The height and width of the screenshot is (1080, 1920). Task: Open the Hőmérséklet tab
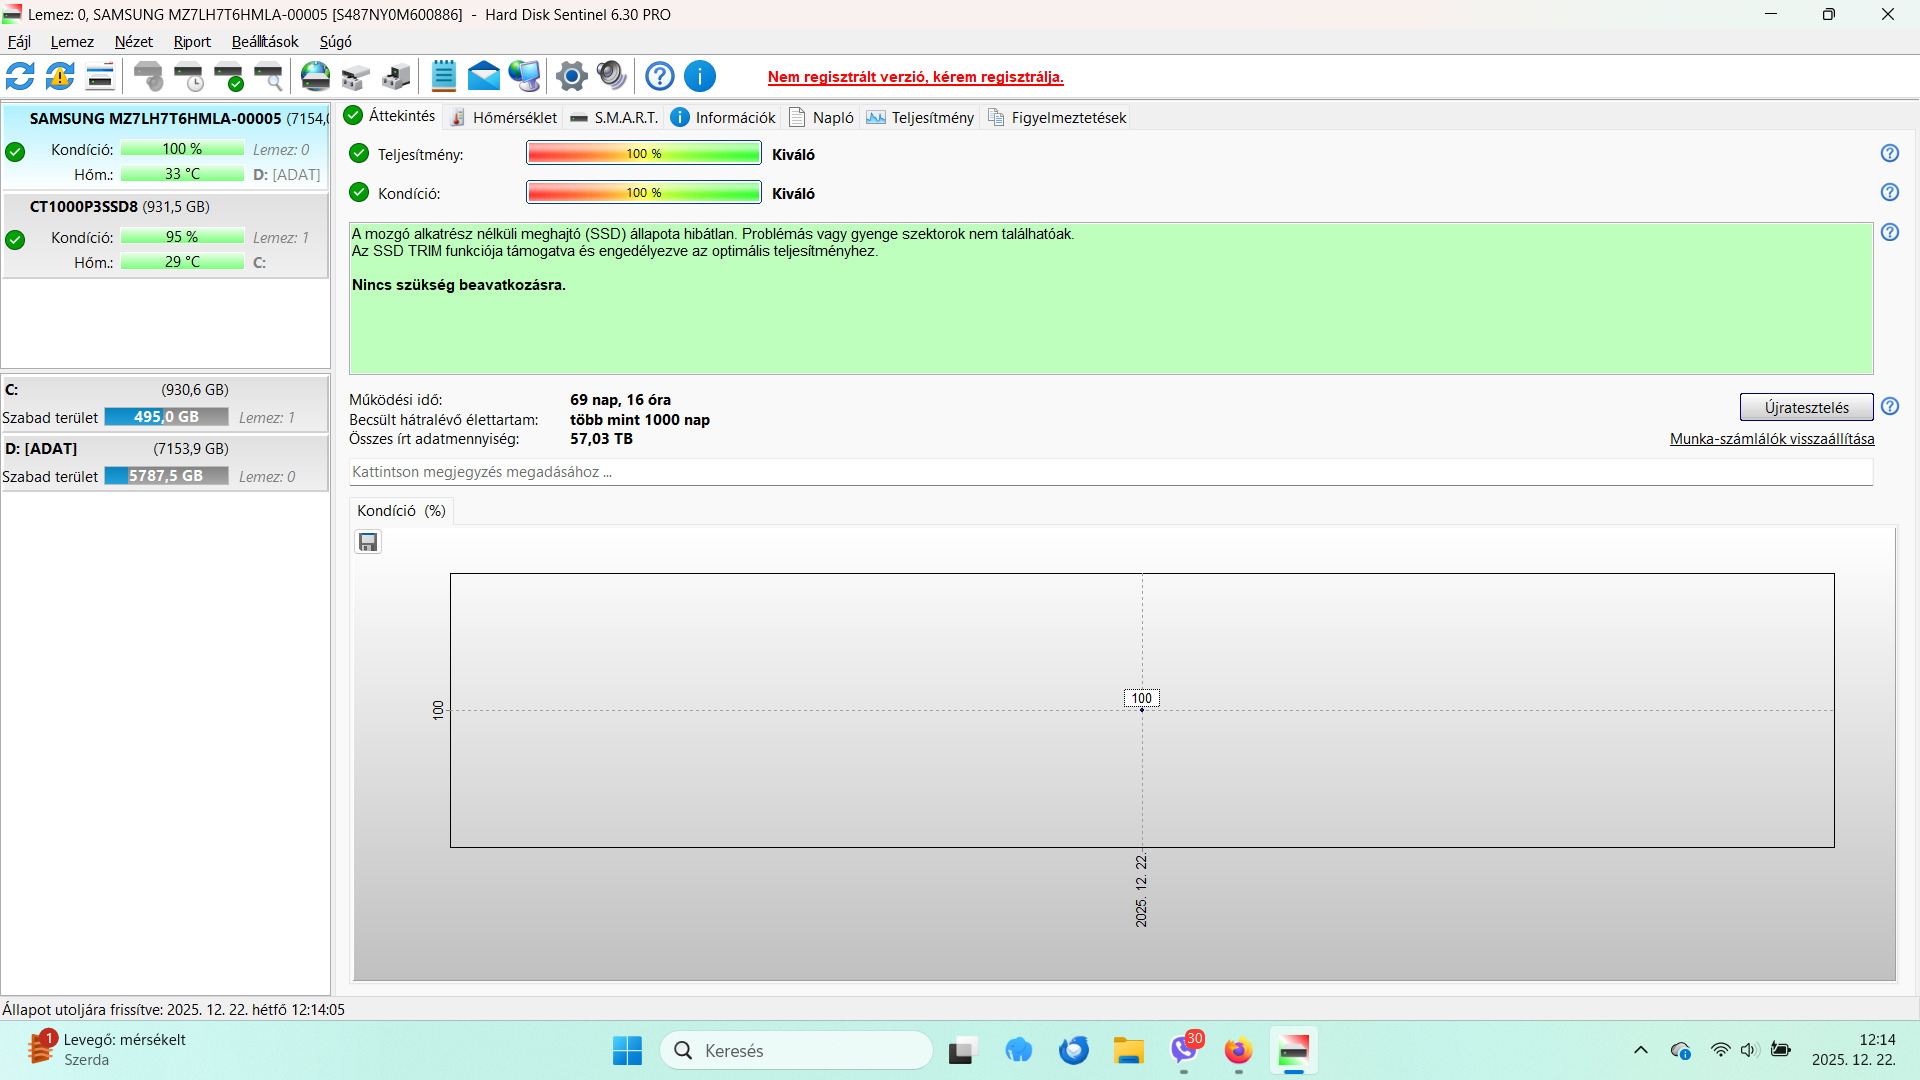(504, 117)
